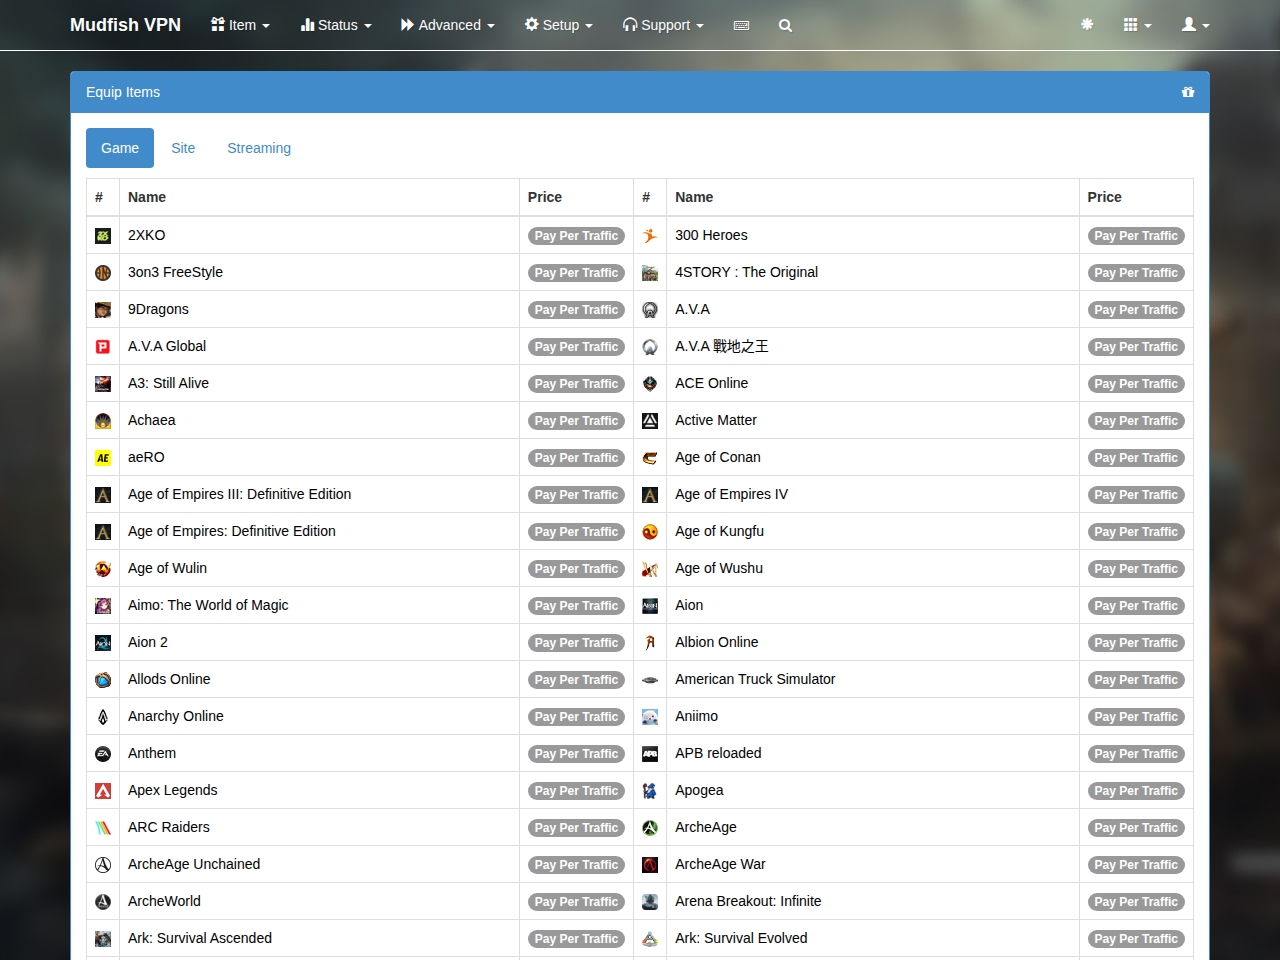Click the Albion Online game icon
Screen dimensions: 1280x960
pos(650,643)
